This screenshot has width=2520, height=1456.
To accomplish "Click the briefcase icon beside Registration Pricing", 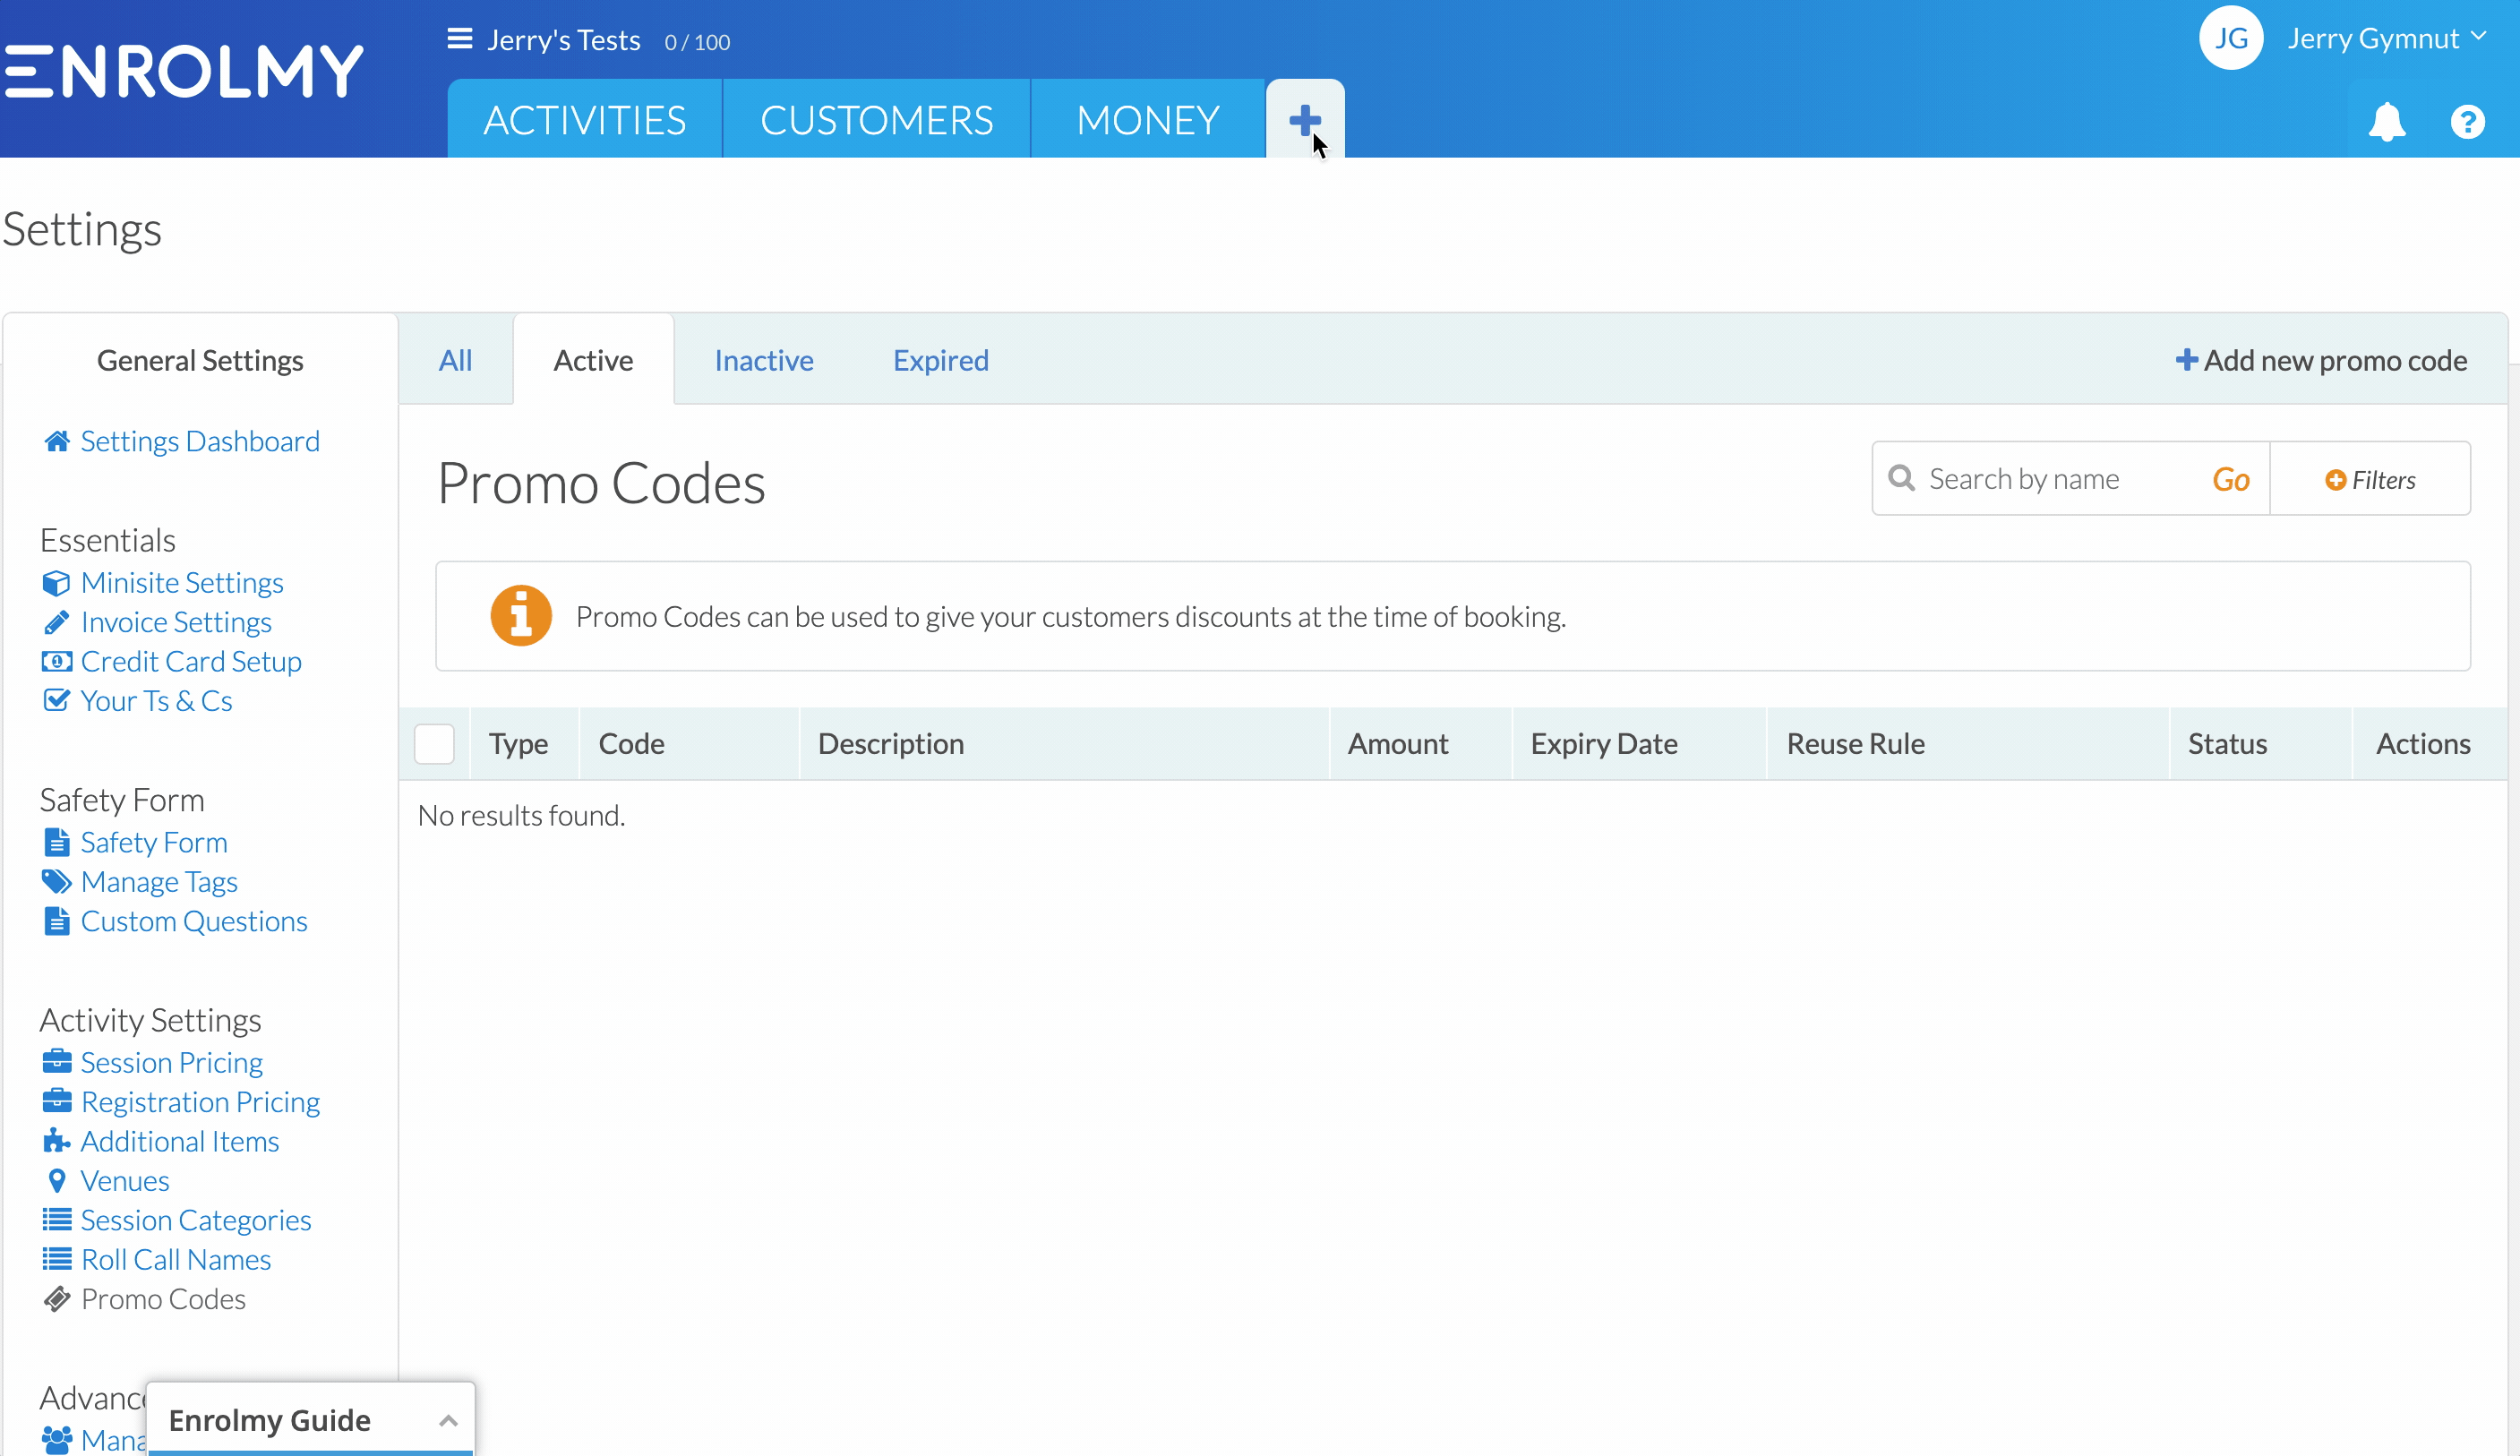I will coord(57,1101).
